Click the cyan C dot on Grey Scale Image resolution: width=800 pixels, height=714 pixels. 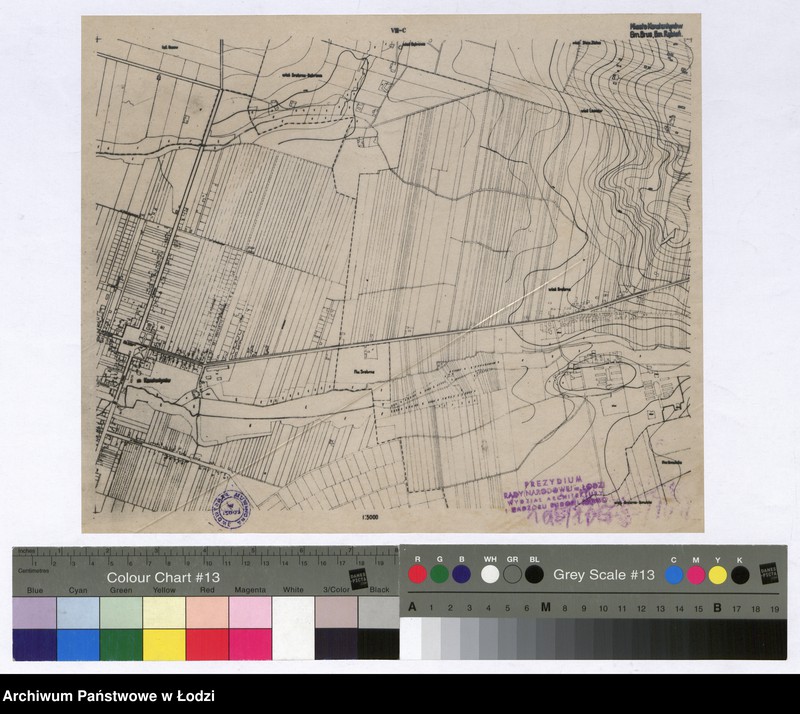[x=674, y=574]
